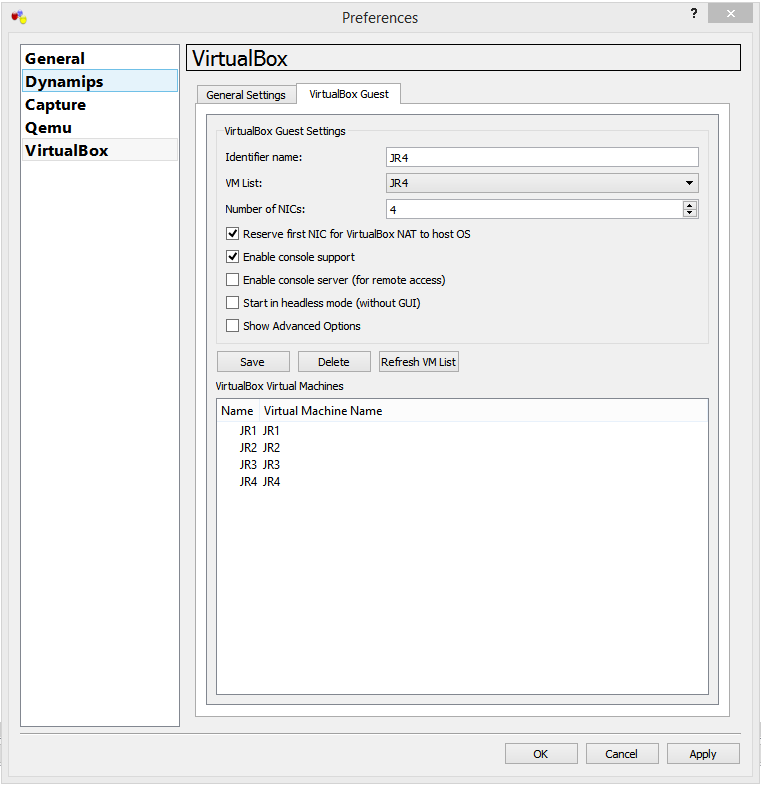Increase Number of NICs with up arrow

690,205
